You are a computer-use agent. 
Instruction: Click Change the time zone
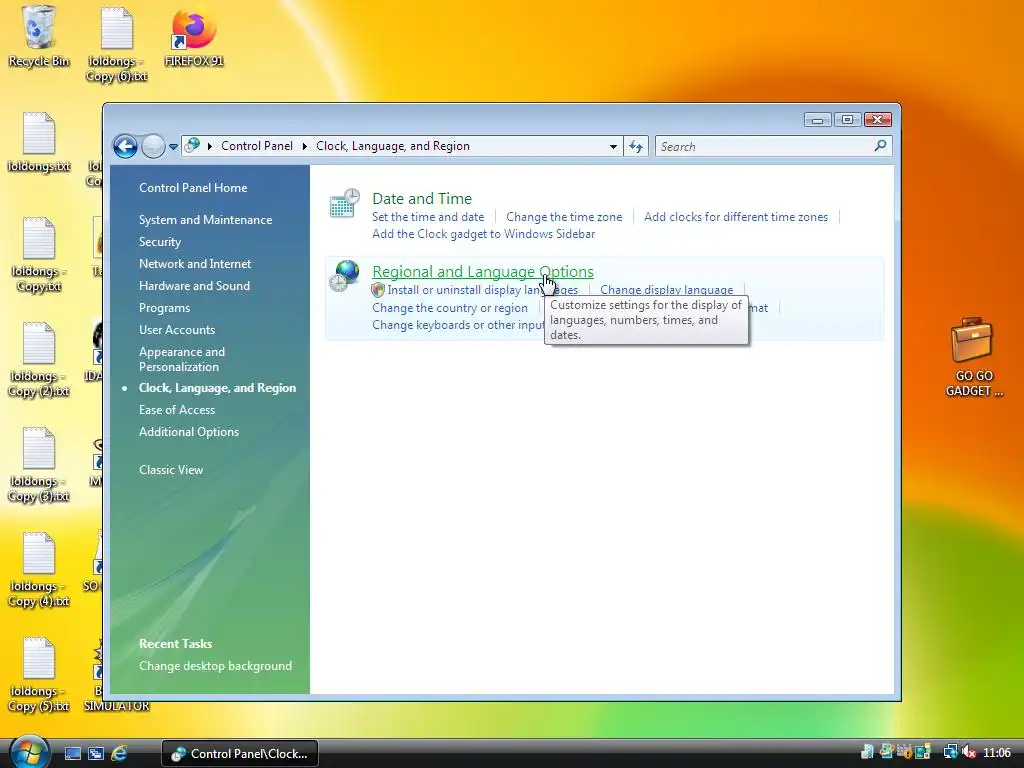[x=564, y=217]
